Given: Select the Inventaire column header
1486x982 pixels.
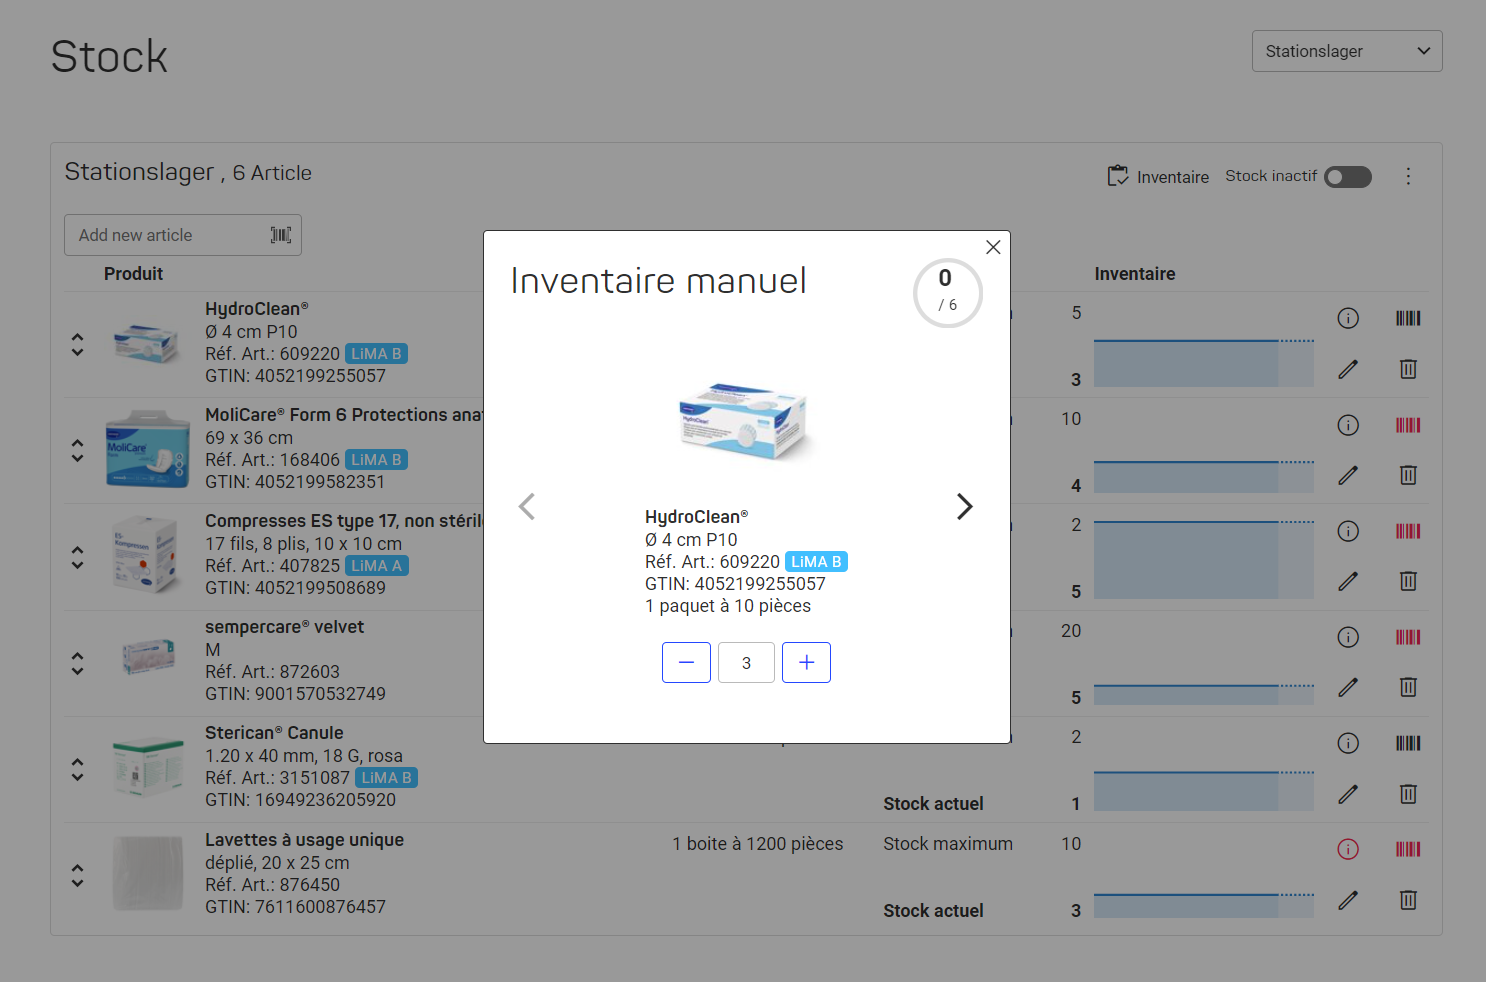Looking at the screenshot, I should tap(1135, 274).
